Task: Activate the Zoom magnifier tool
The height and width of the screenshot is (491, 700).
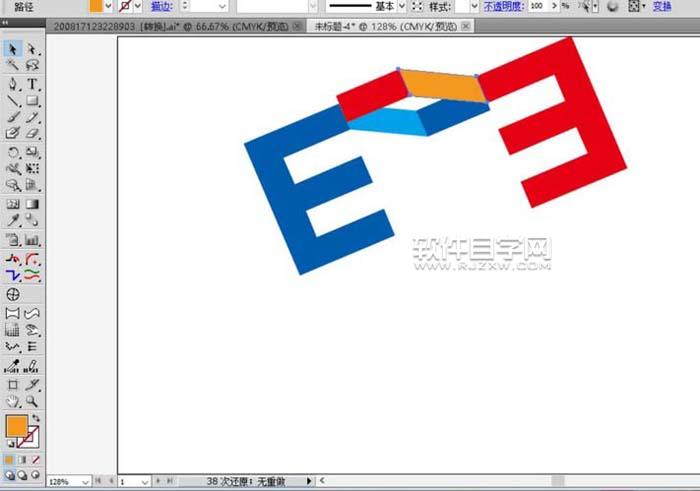Action: pyautogui.click(x=33, y=401)
